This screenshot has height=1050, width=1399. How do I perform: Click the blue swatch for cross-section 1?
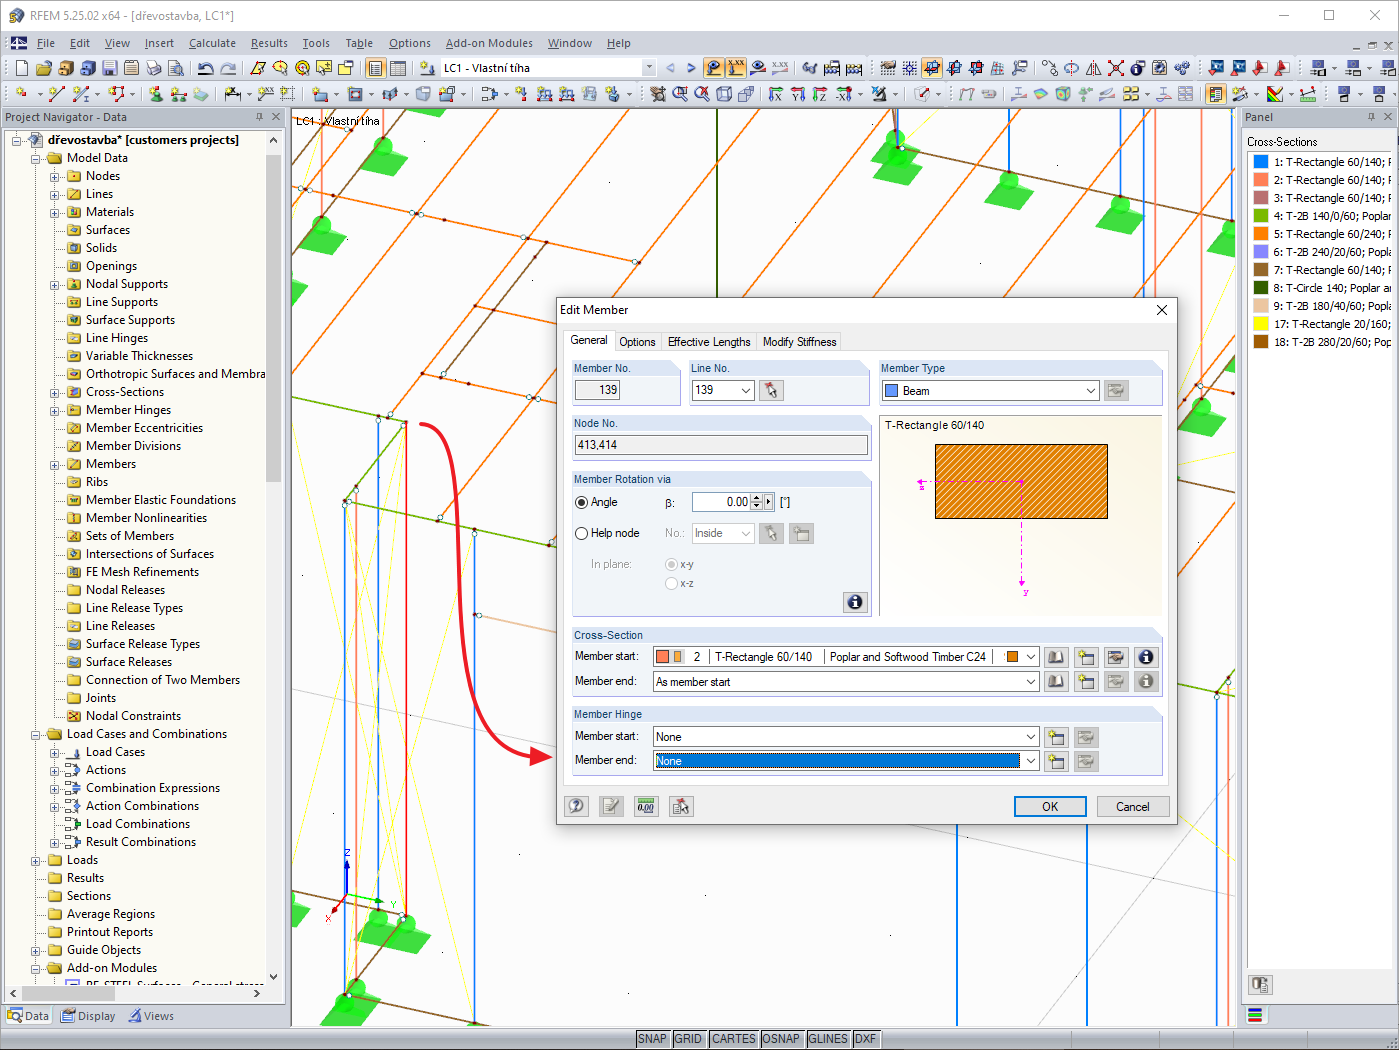pyautogui.click(x=1261, y=162)
